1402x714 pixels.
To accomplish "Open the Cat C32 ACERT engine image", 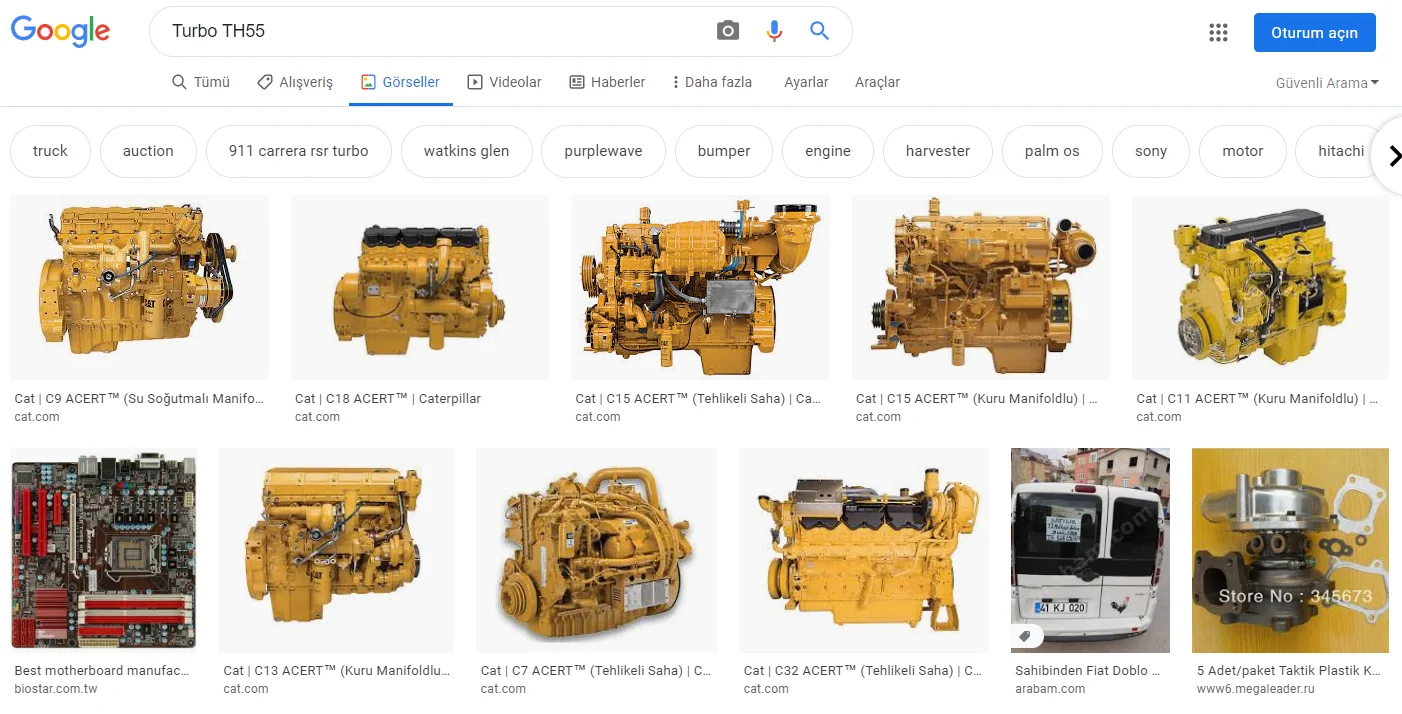I will coord(864,550).
